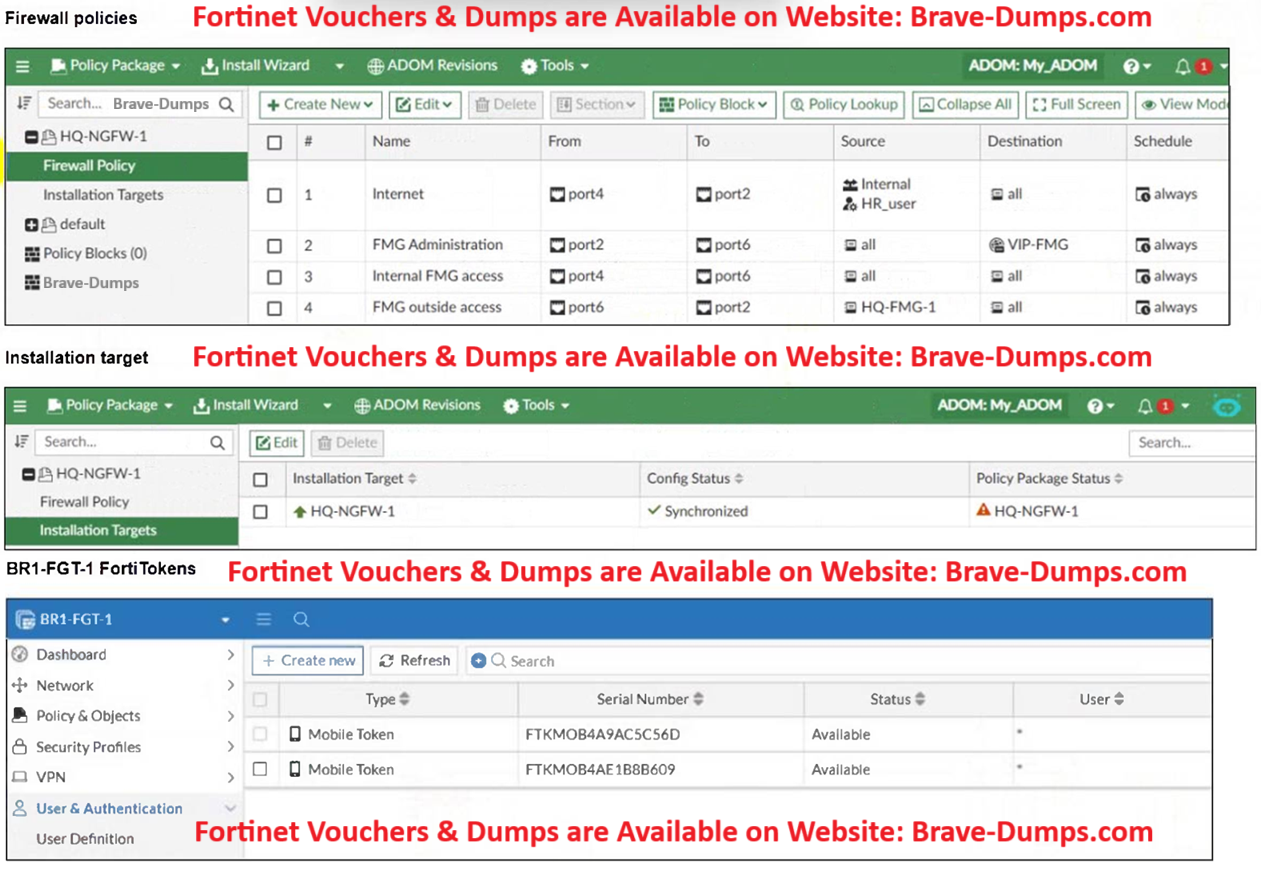Click the sort icon beside the policy search box
The height and width of the screenshot is (870, 1261).
coord(24,103)
